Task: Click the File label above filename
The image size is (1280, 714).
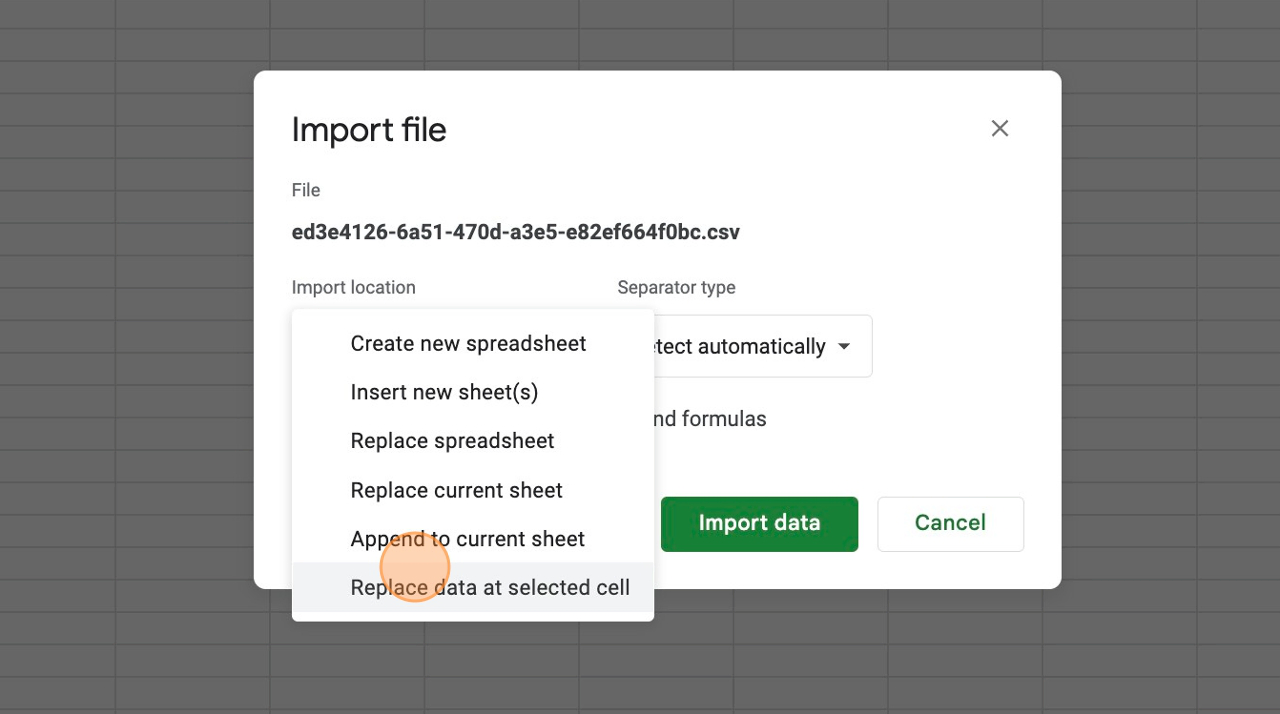Action: (305, 190)
